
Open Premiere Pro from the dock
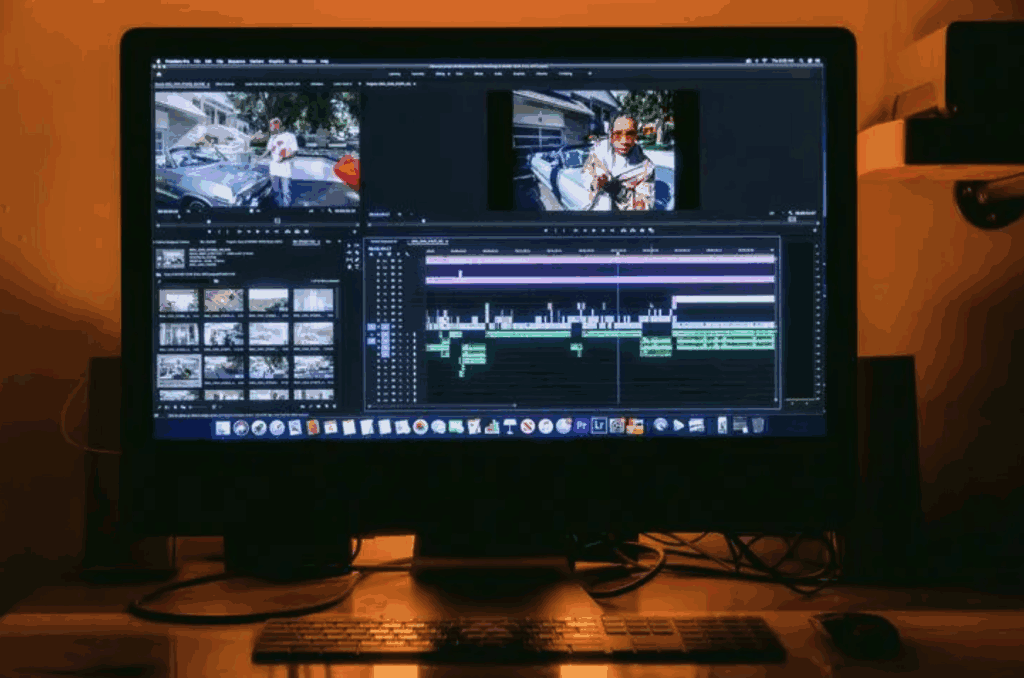581,426
